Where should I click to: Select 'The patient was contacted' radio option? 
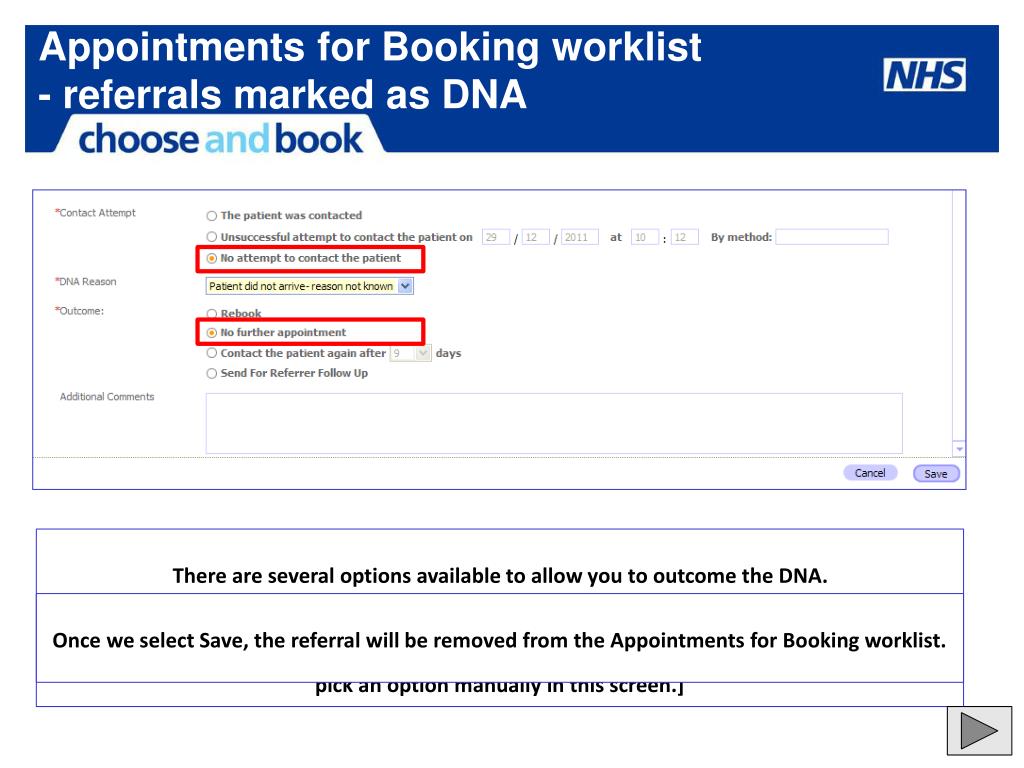tap(212, 216)
